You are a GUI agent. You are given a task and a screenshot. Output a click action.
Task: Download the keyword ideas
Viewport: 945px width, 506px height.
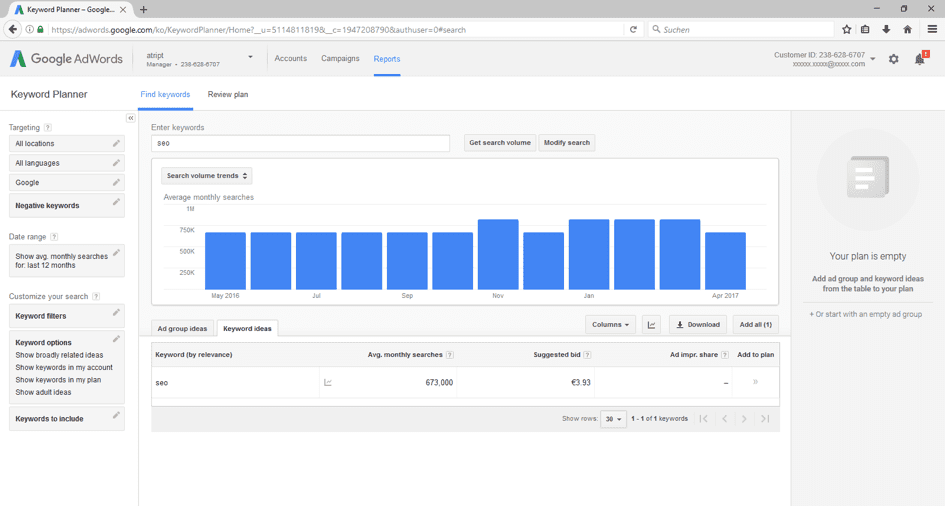click(698, 325)
